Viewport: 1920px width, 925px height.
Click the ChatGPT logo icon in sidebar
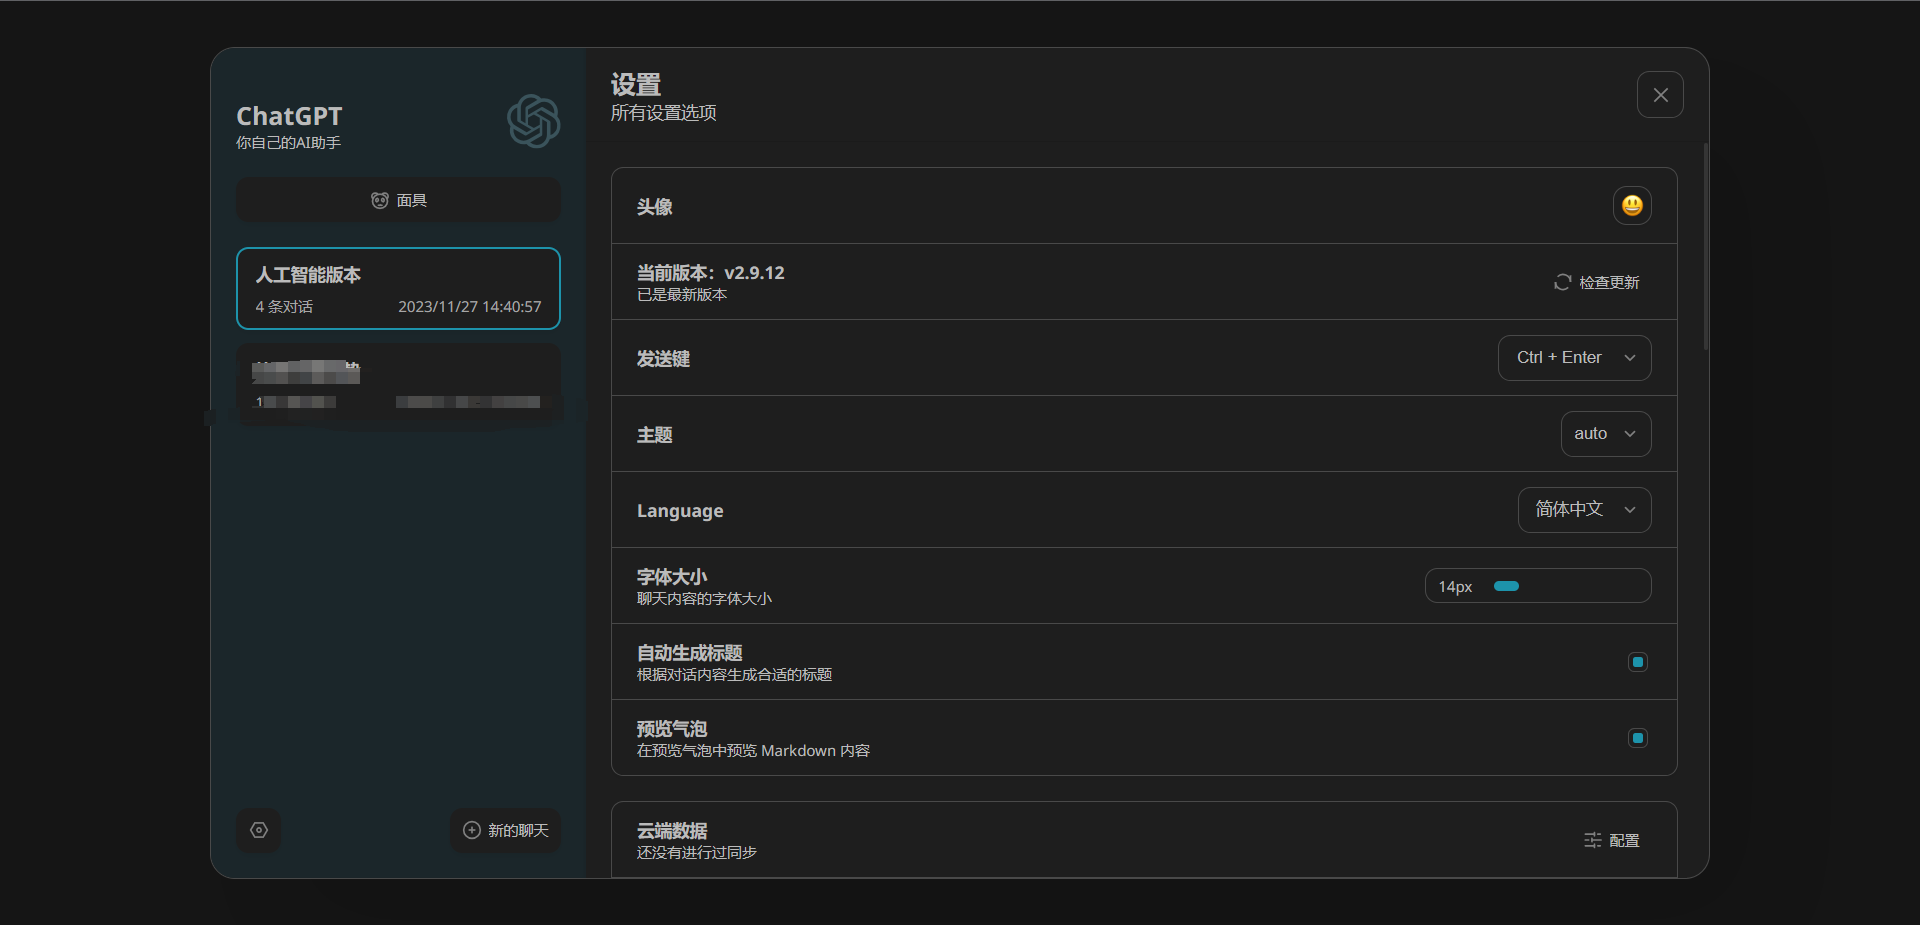coord(533,121)
